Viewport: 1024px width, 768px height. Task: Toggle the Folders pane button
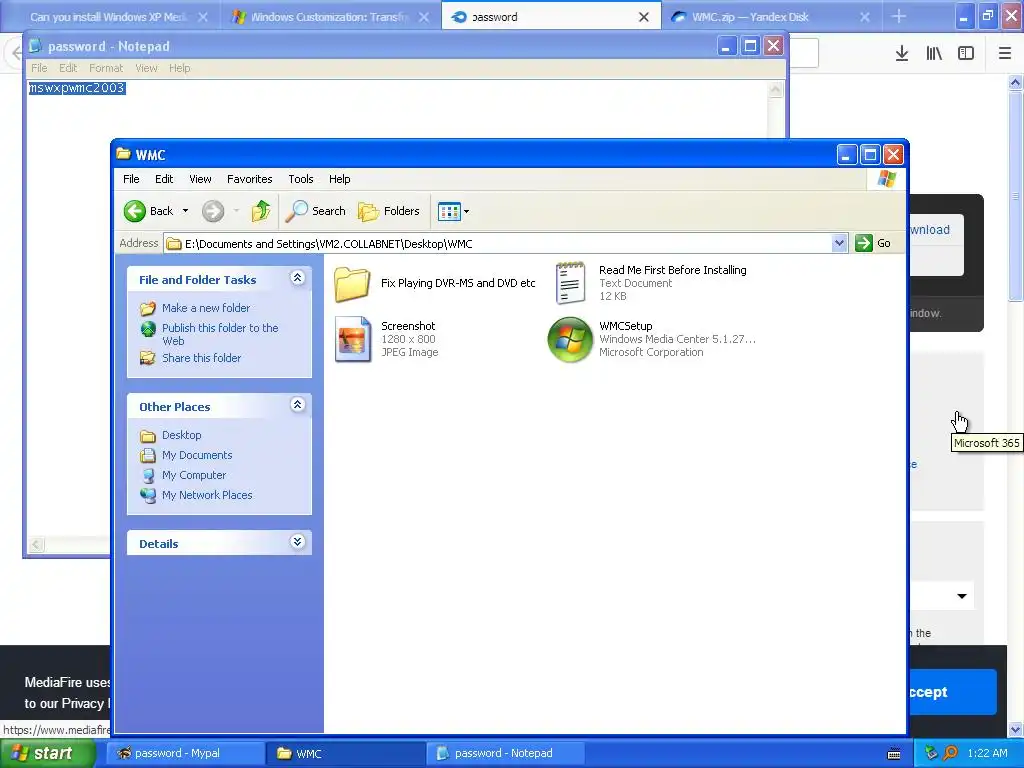389,211
